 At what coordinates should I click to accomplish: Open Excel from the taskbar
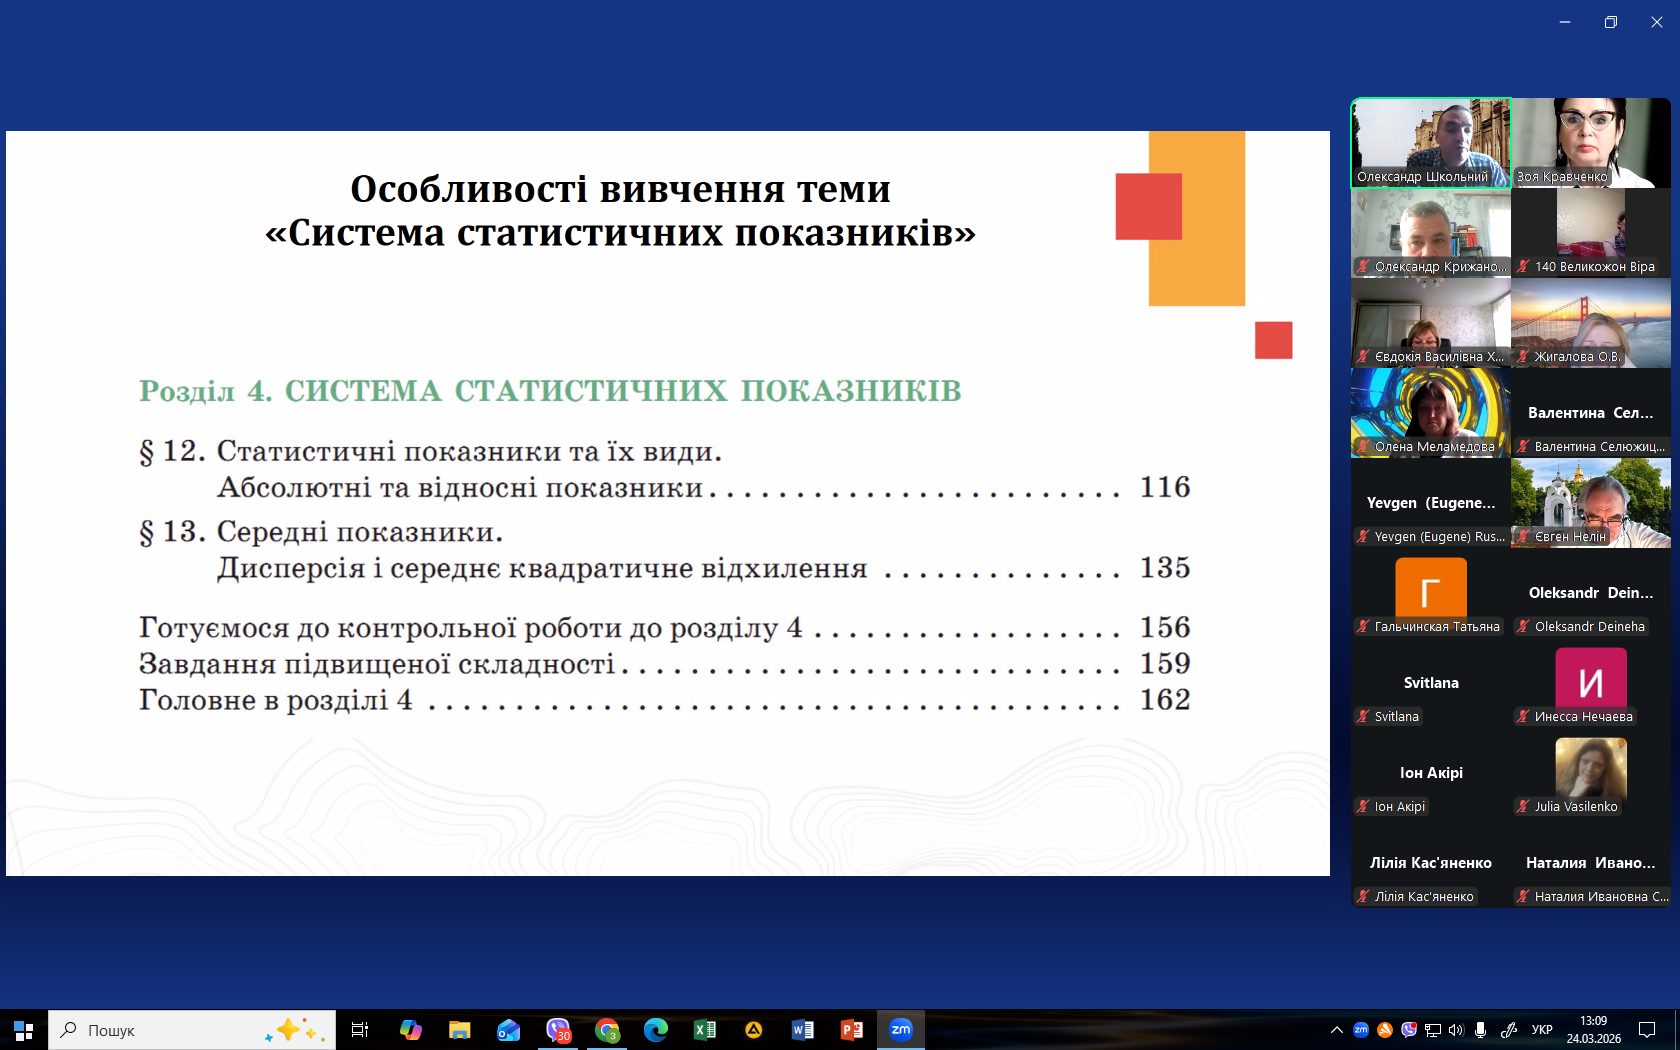[x=705, y=1029]
